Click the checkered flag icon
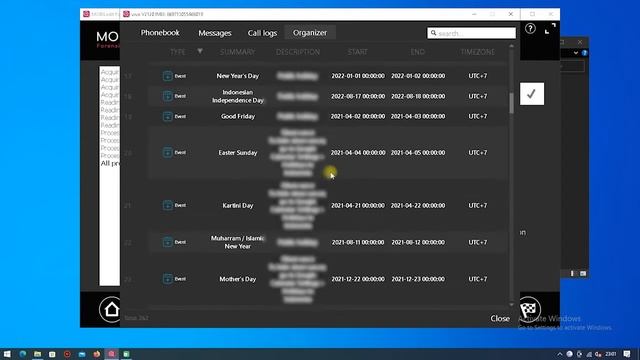 point(529,309)
